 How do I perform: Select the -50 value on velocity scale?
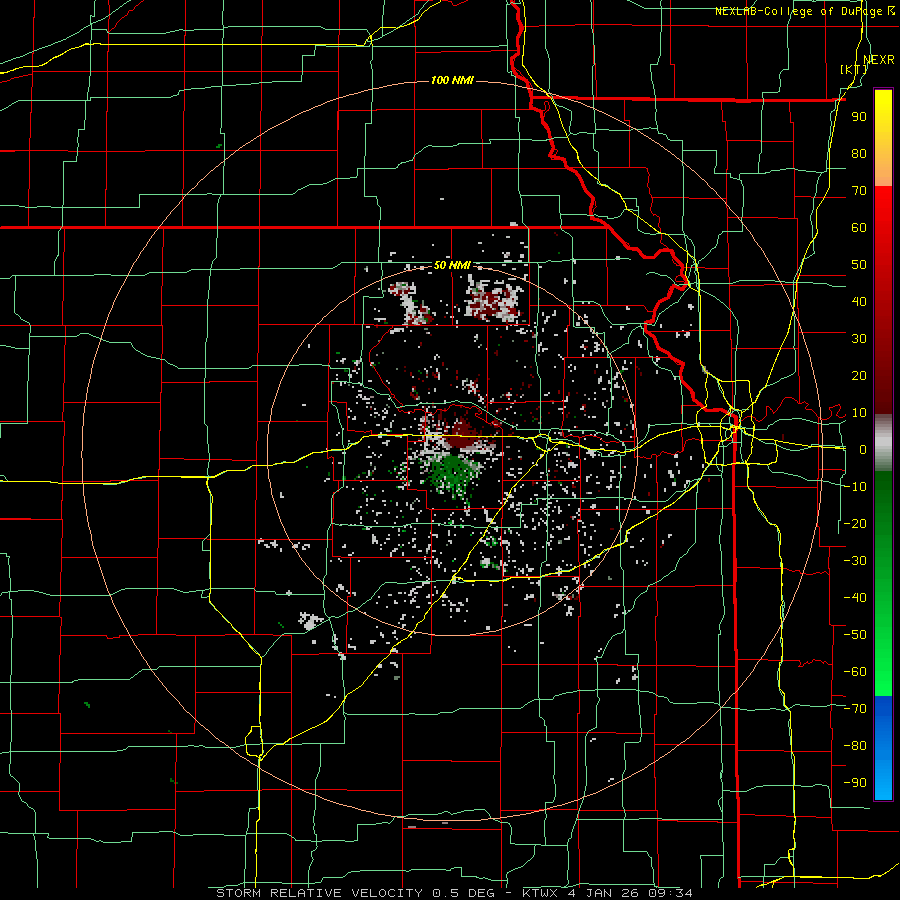[855, 635]
